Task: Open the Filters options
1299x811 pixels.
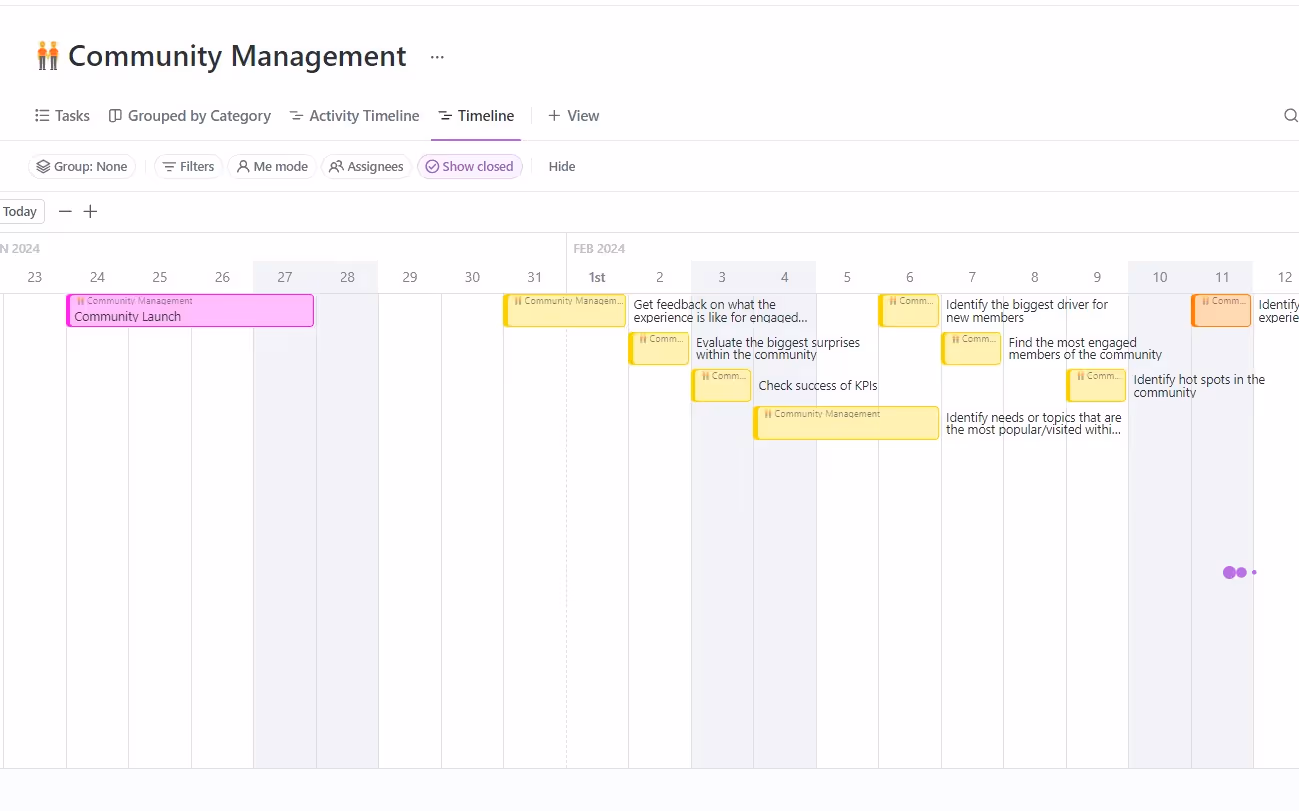Action: tap(188, 166)
